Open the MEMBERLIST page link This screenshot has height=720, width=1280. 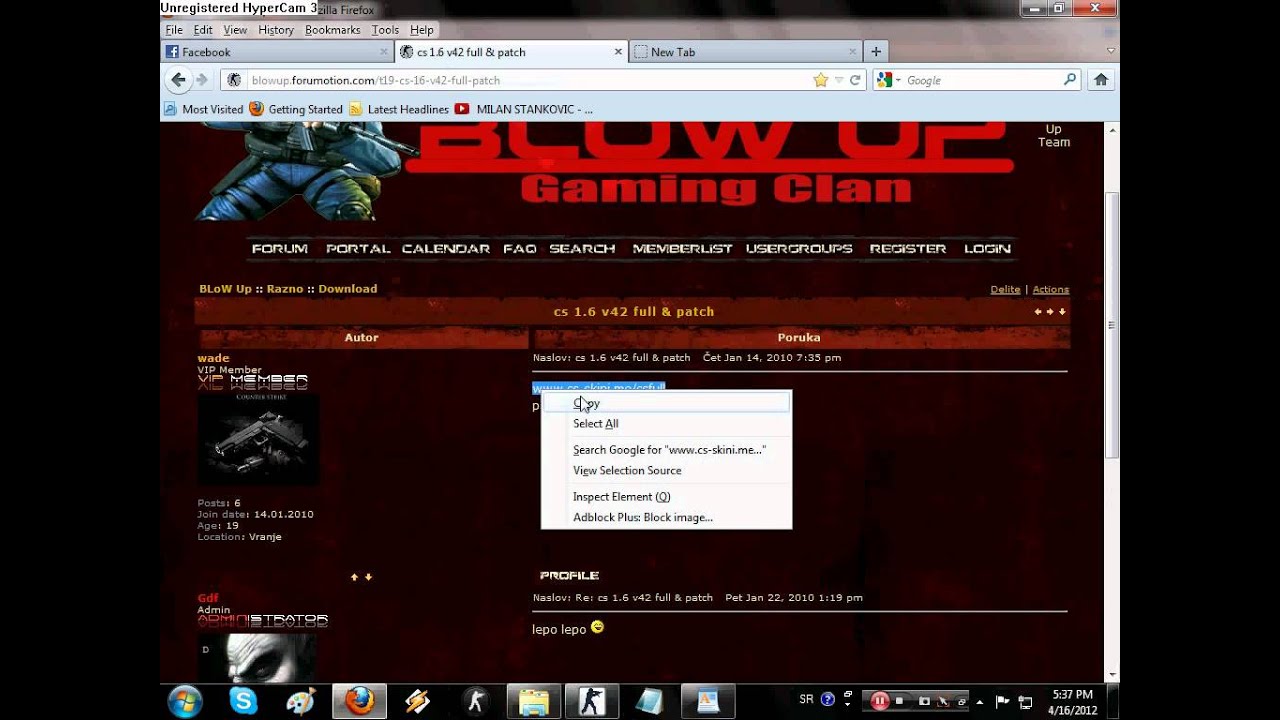[x=683, y=249]
